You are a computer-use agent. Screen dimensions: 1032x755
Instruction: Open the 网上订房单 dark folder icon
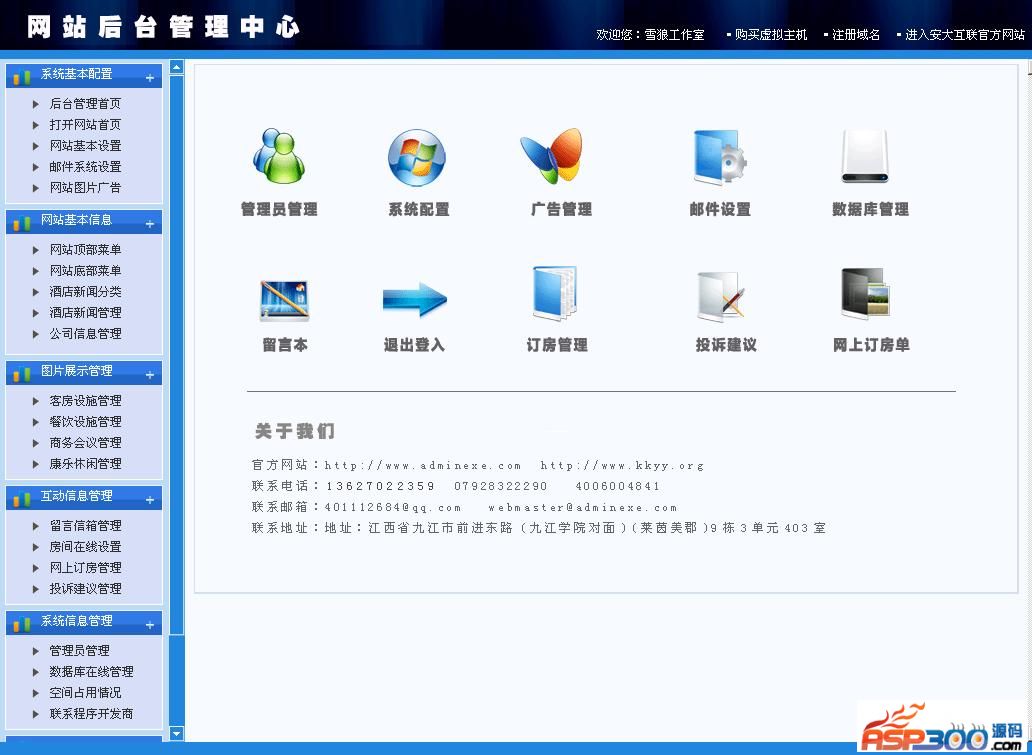[866, 294]
